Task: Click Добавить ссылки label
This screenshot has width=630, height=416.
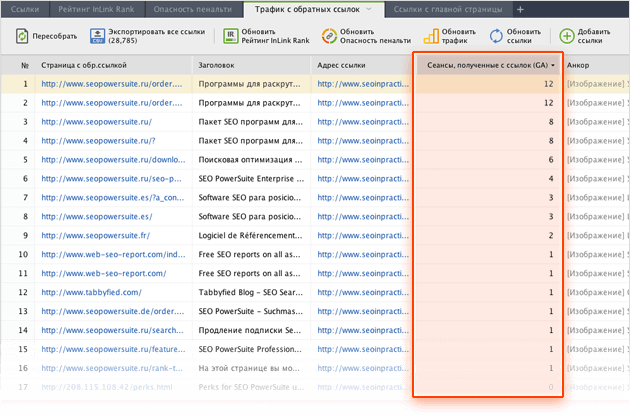Action: click(594, 36)
